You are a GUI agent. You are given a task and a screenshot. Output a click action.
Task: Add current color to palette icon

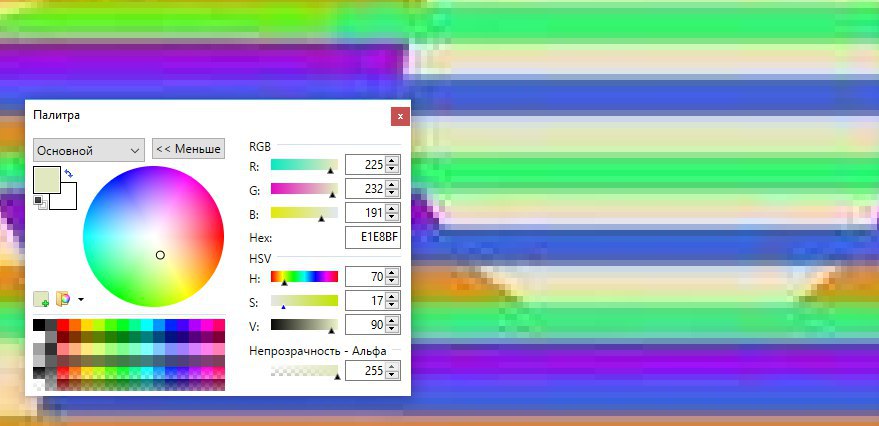tap(41, 299)
